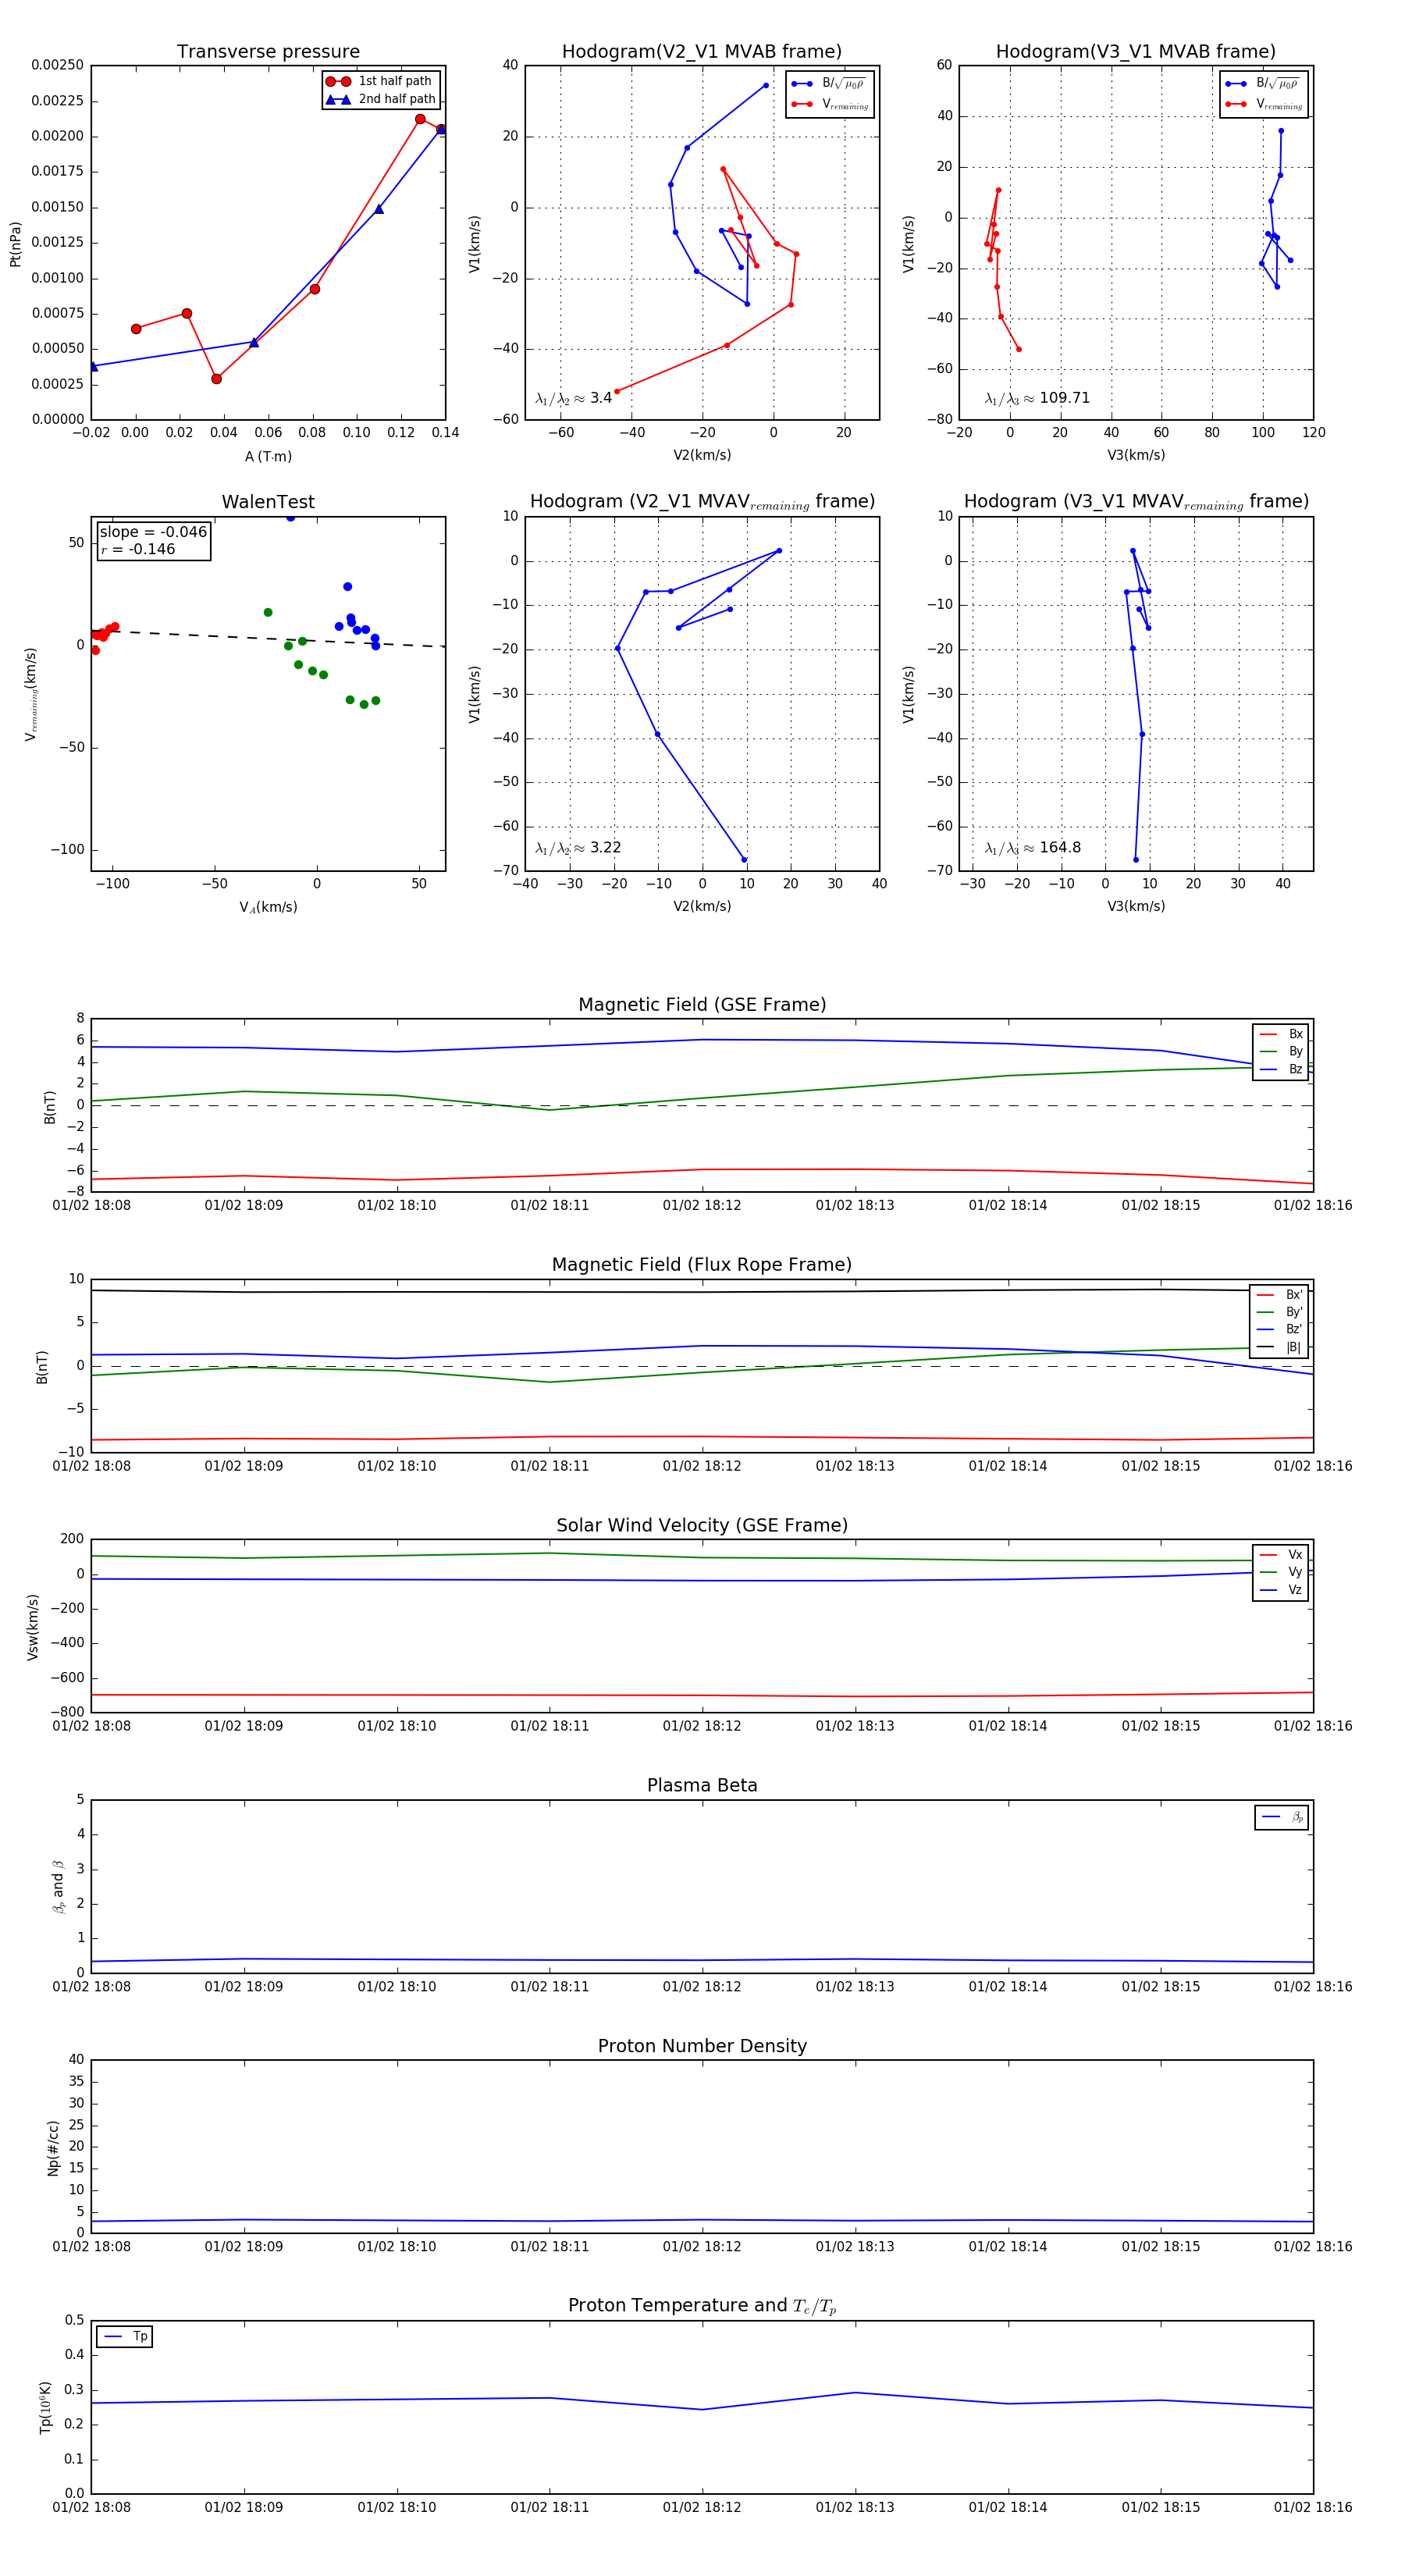Click the 'Pt(nPa)' y-axis label

15,243
